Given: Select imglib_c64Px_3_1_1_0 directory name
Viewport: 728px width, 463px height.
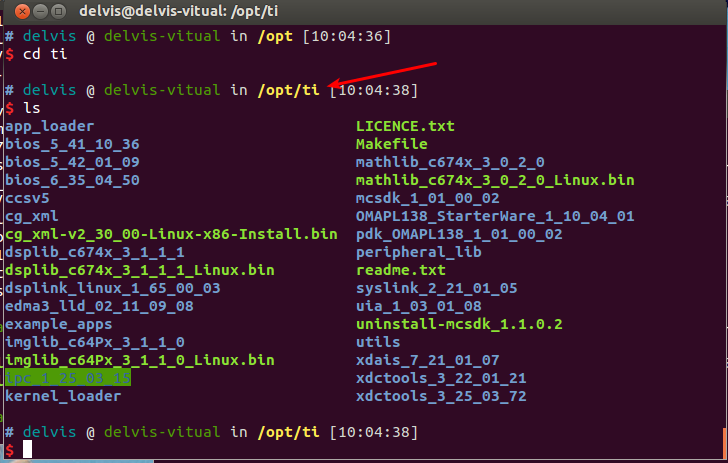Looking at the screenshot, I should (x=95, y=343).
